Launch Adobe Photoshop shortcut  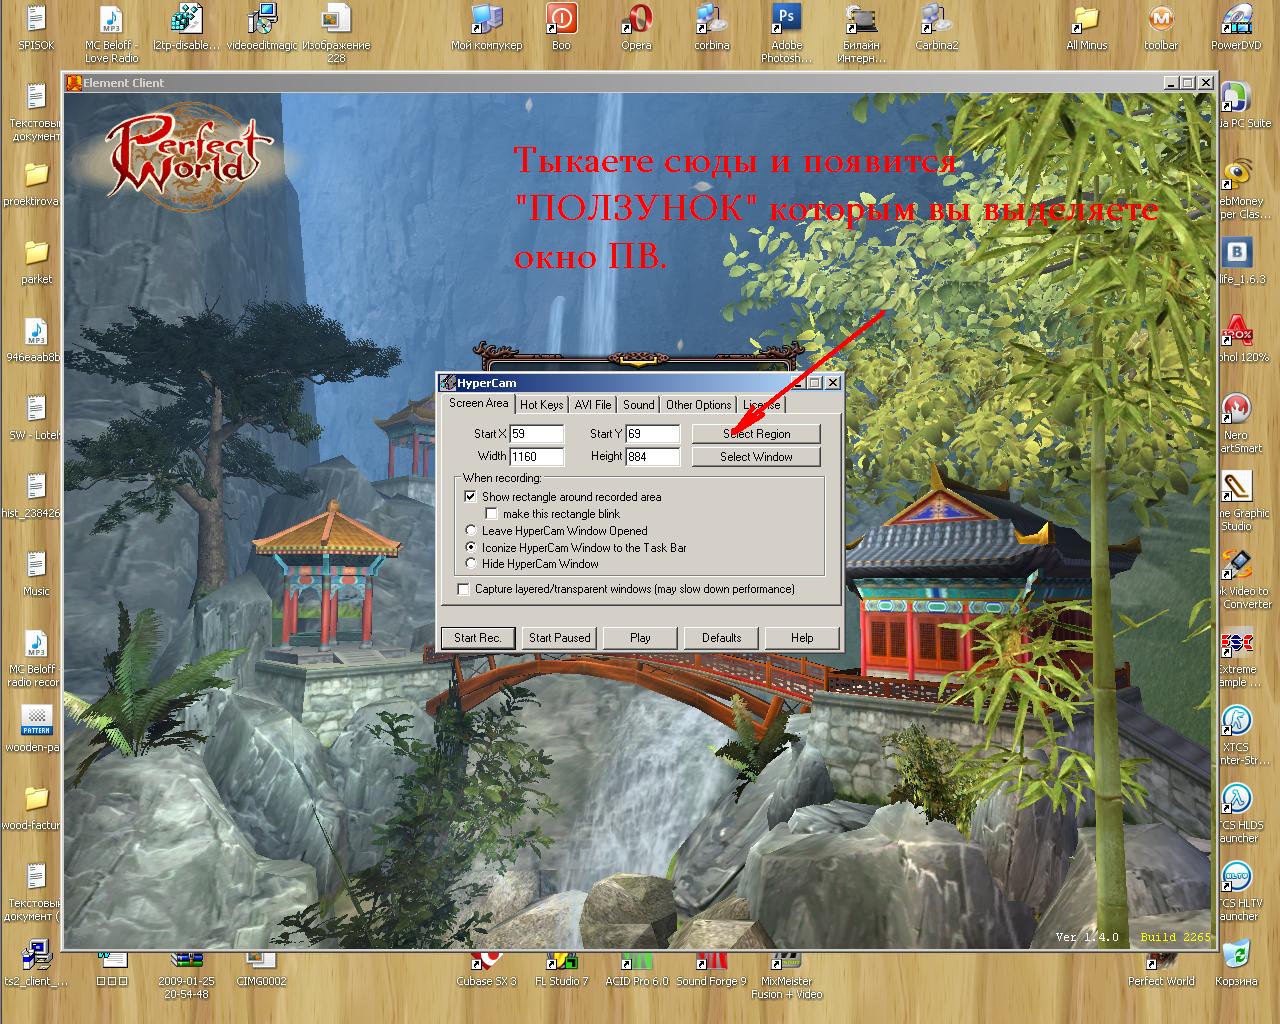[786, 34]
